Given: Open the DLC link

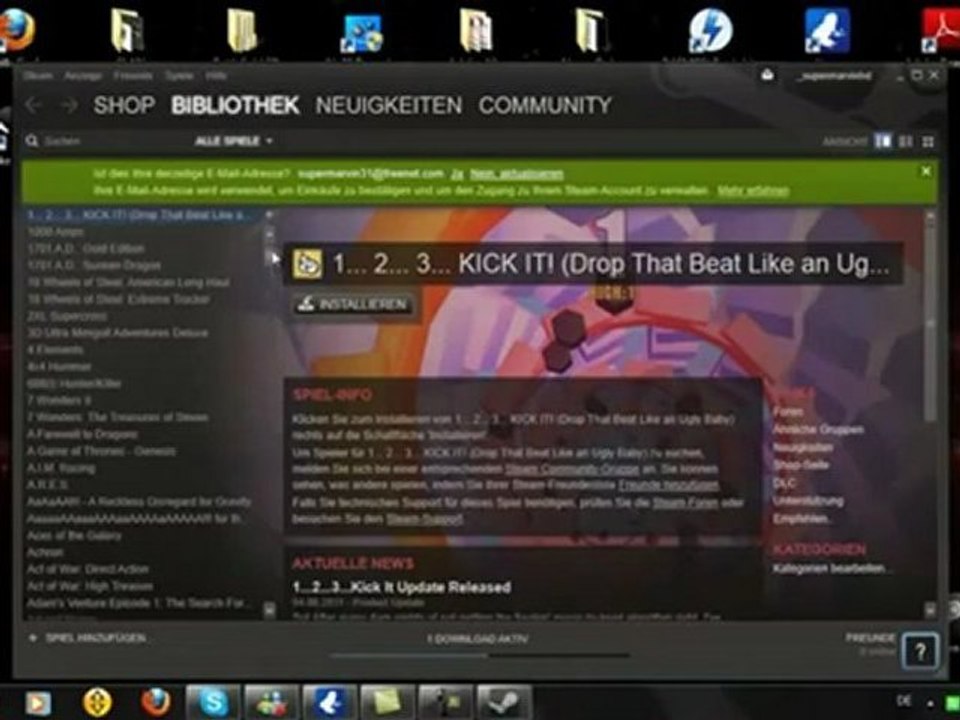Looking at the screenshot, I should [784, 483].
